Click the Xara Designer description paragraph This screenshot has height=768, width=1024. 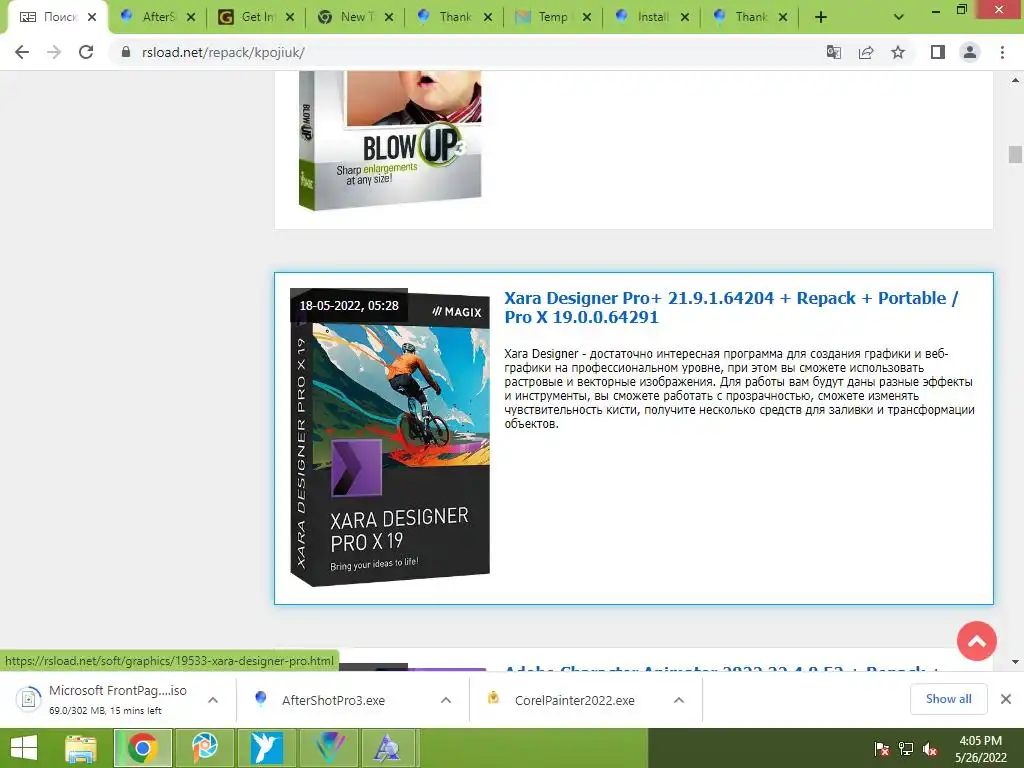739,389
